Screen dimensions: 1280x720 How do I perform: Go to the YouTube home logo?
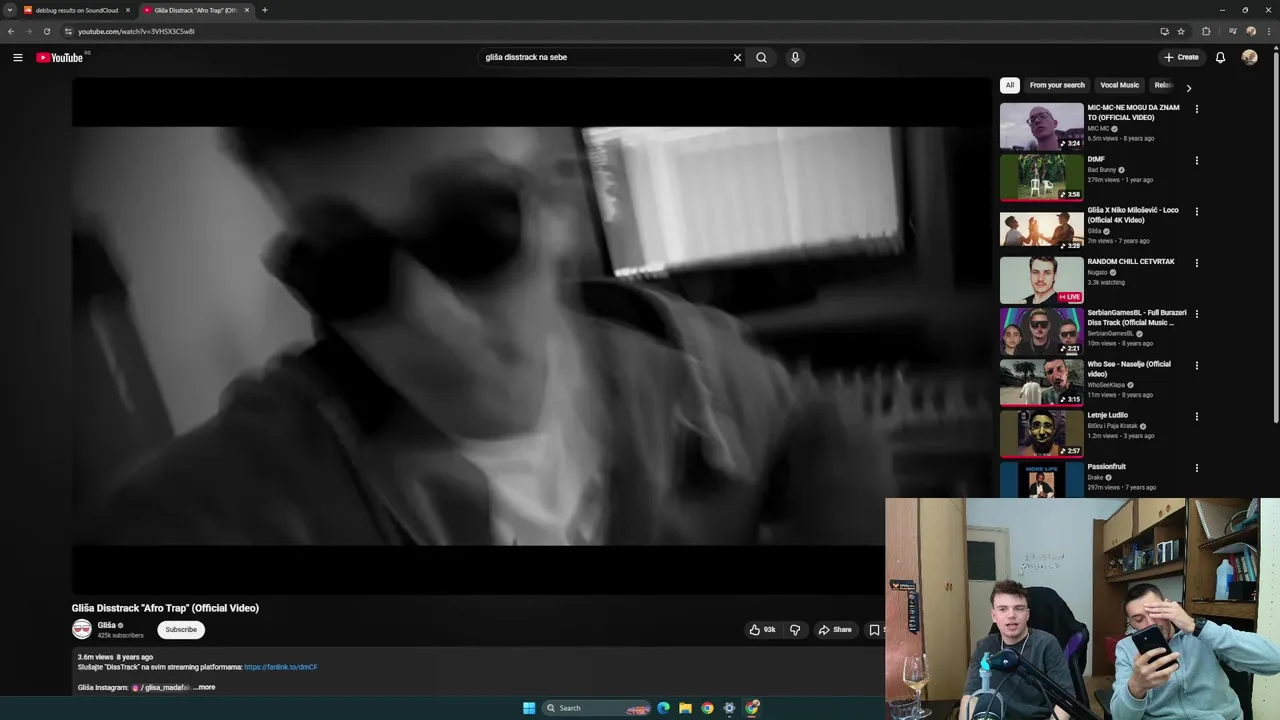click(60, 57)
